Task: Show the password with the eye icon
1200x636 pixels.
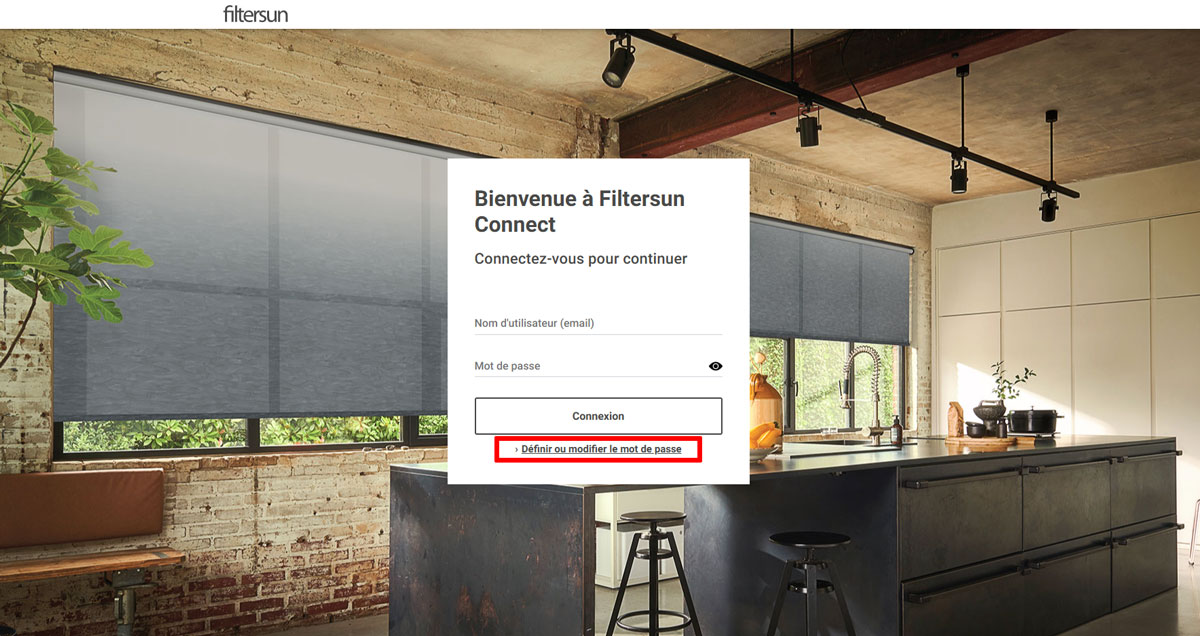Action: (715, 366)
